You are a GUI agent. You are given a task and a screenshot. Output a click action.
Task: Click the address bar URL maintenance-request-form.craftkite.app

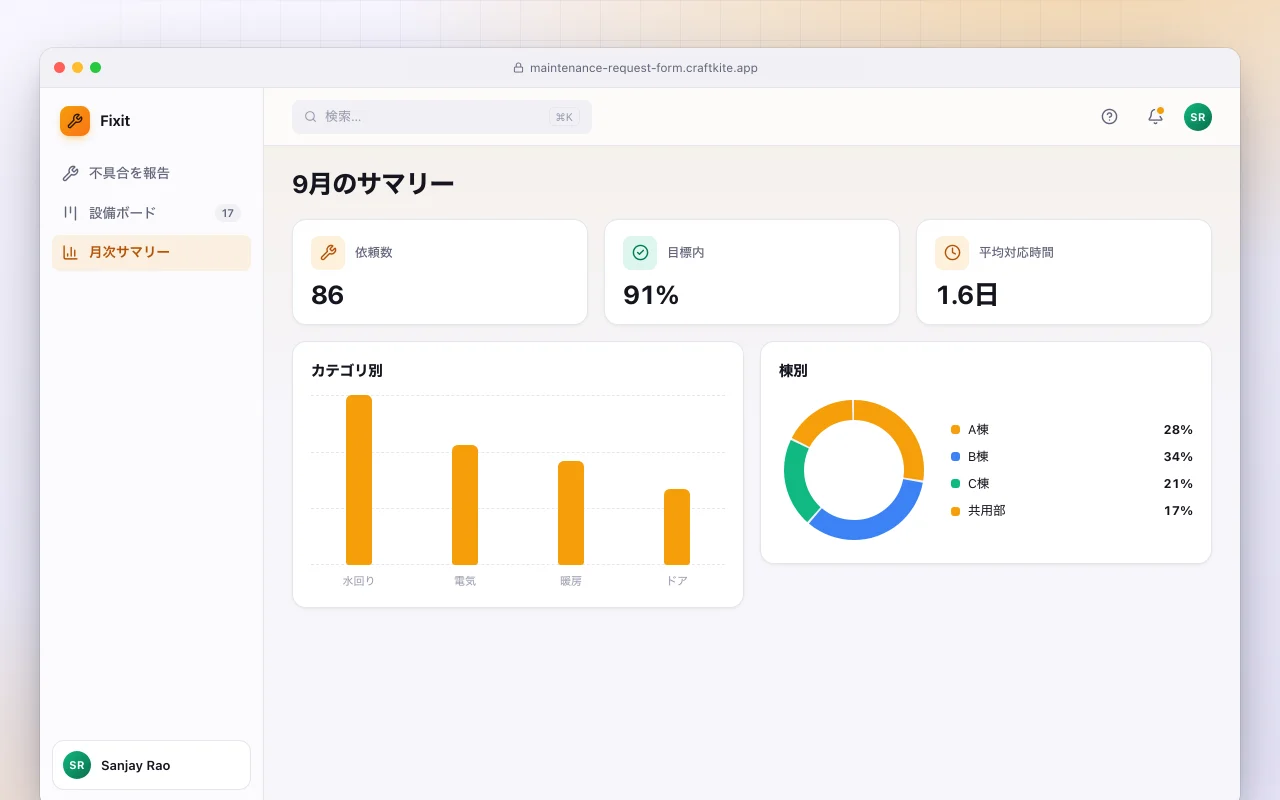click(x=643, y=68)
